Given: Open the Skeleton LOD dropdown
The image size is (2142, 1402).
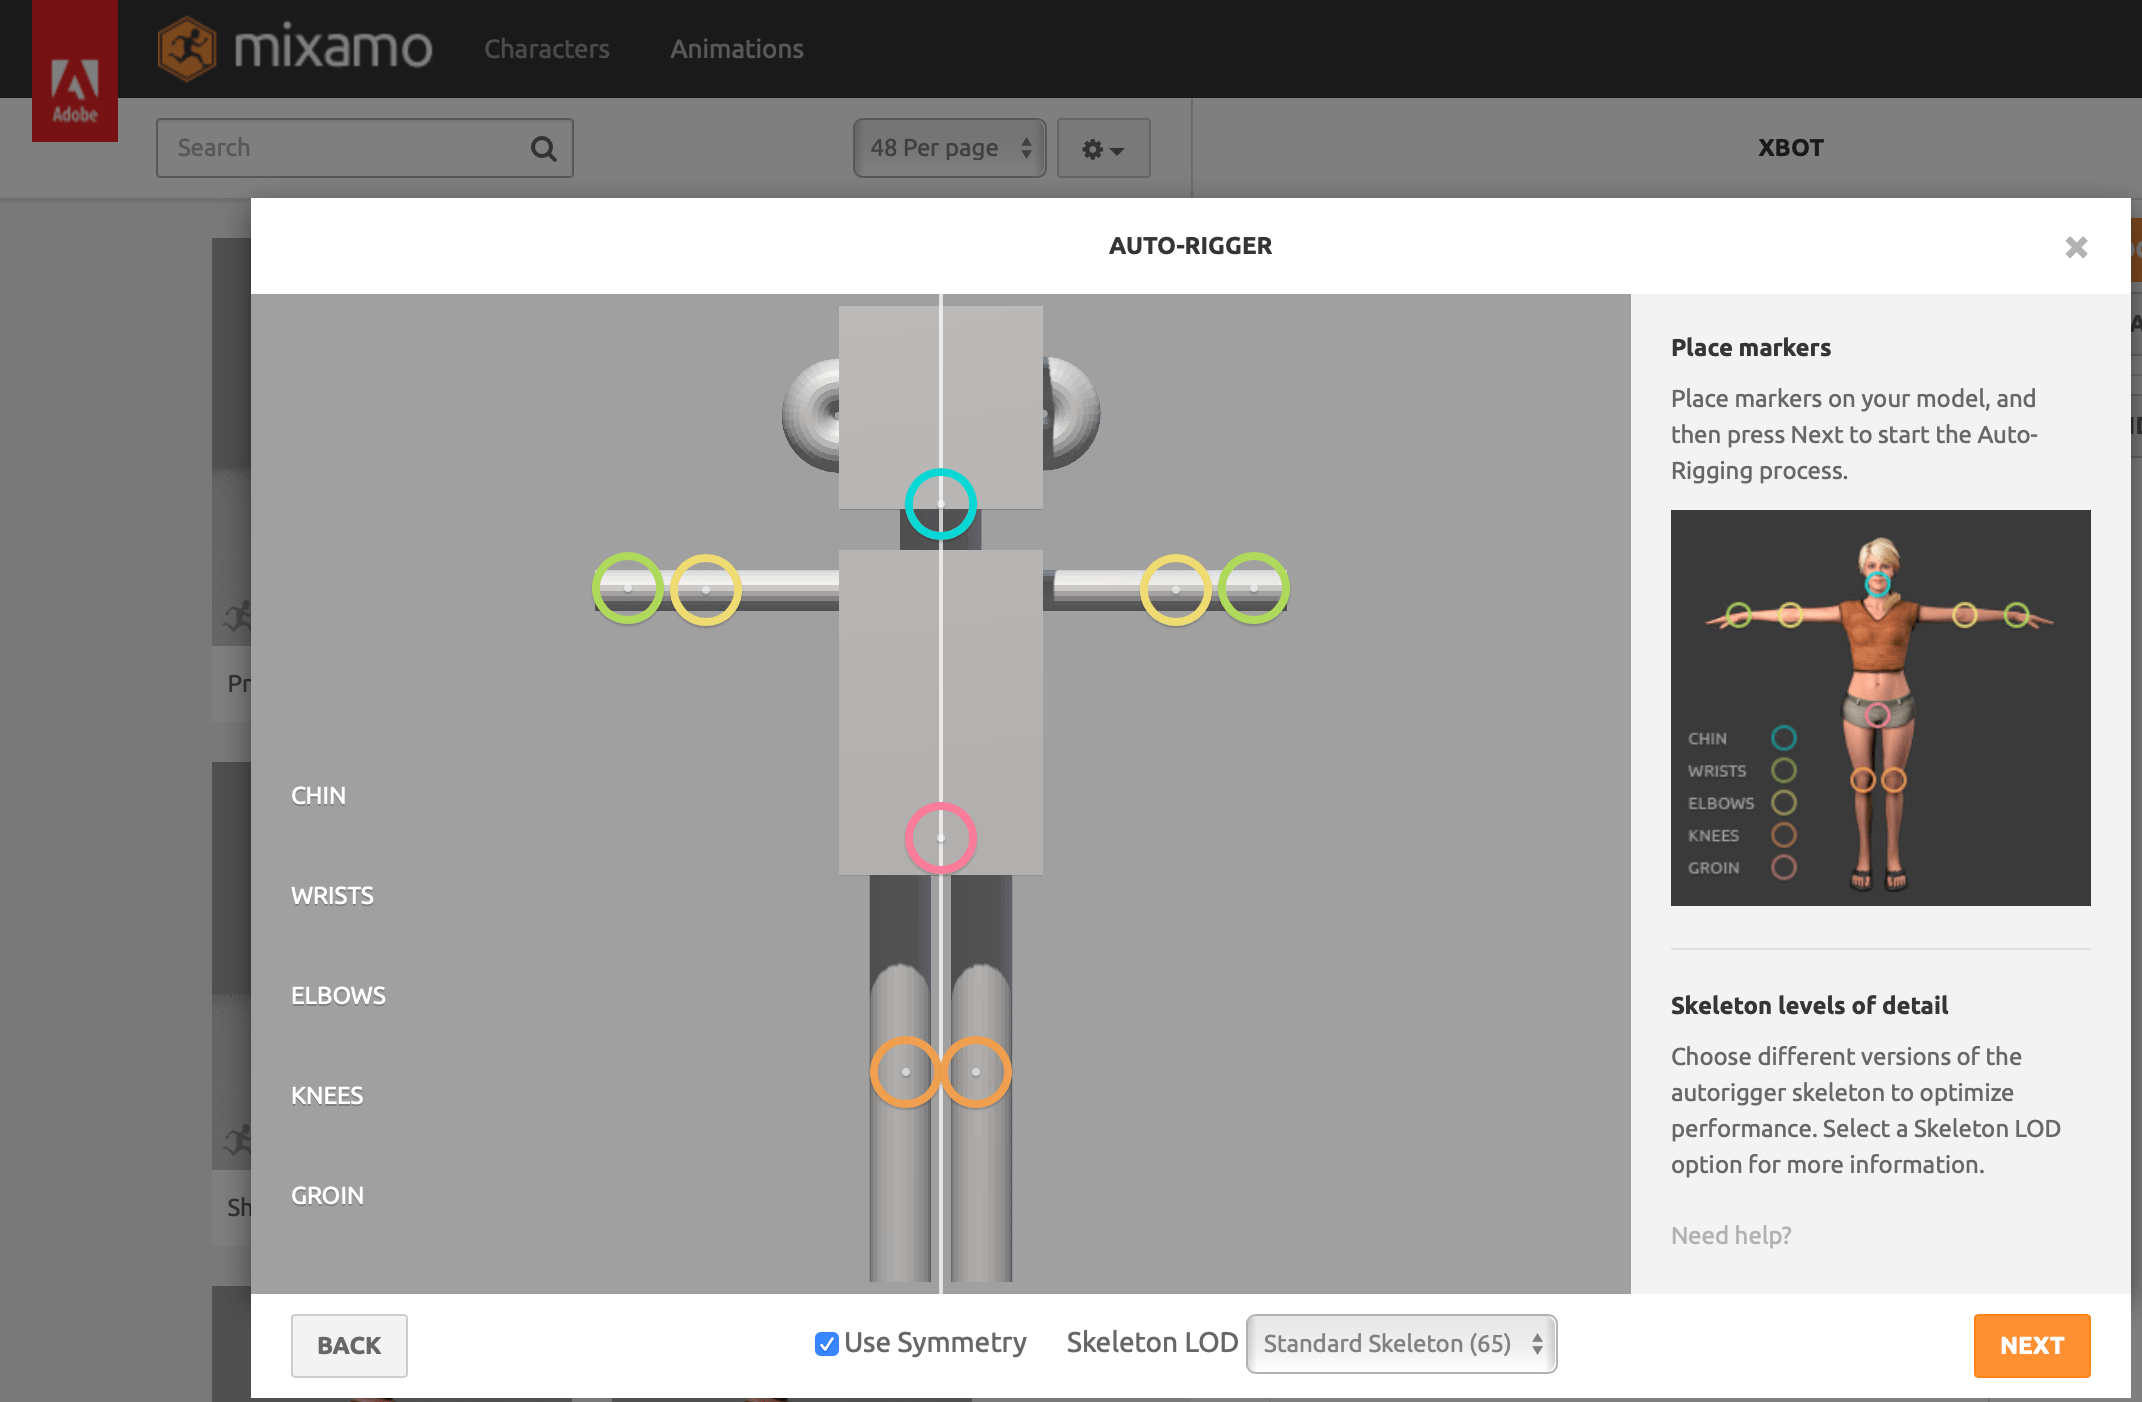Looking at the screenshot, I should [1400, 1344].
